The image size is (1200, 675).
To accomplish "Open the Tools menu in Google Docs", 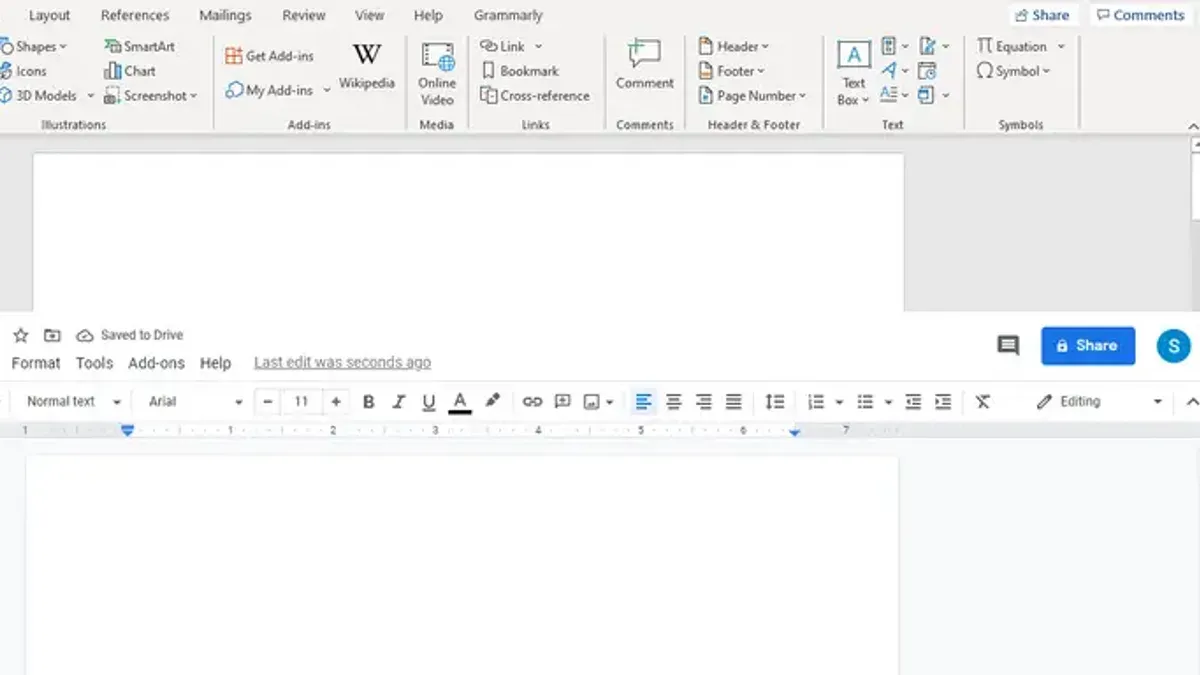I will (x=94, y=363).
